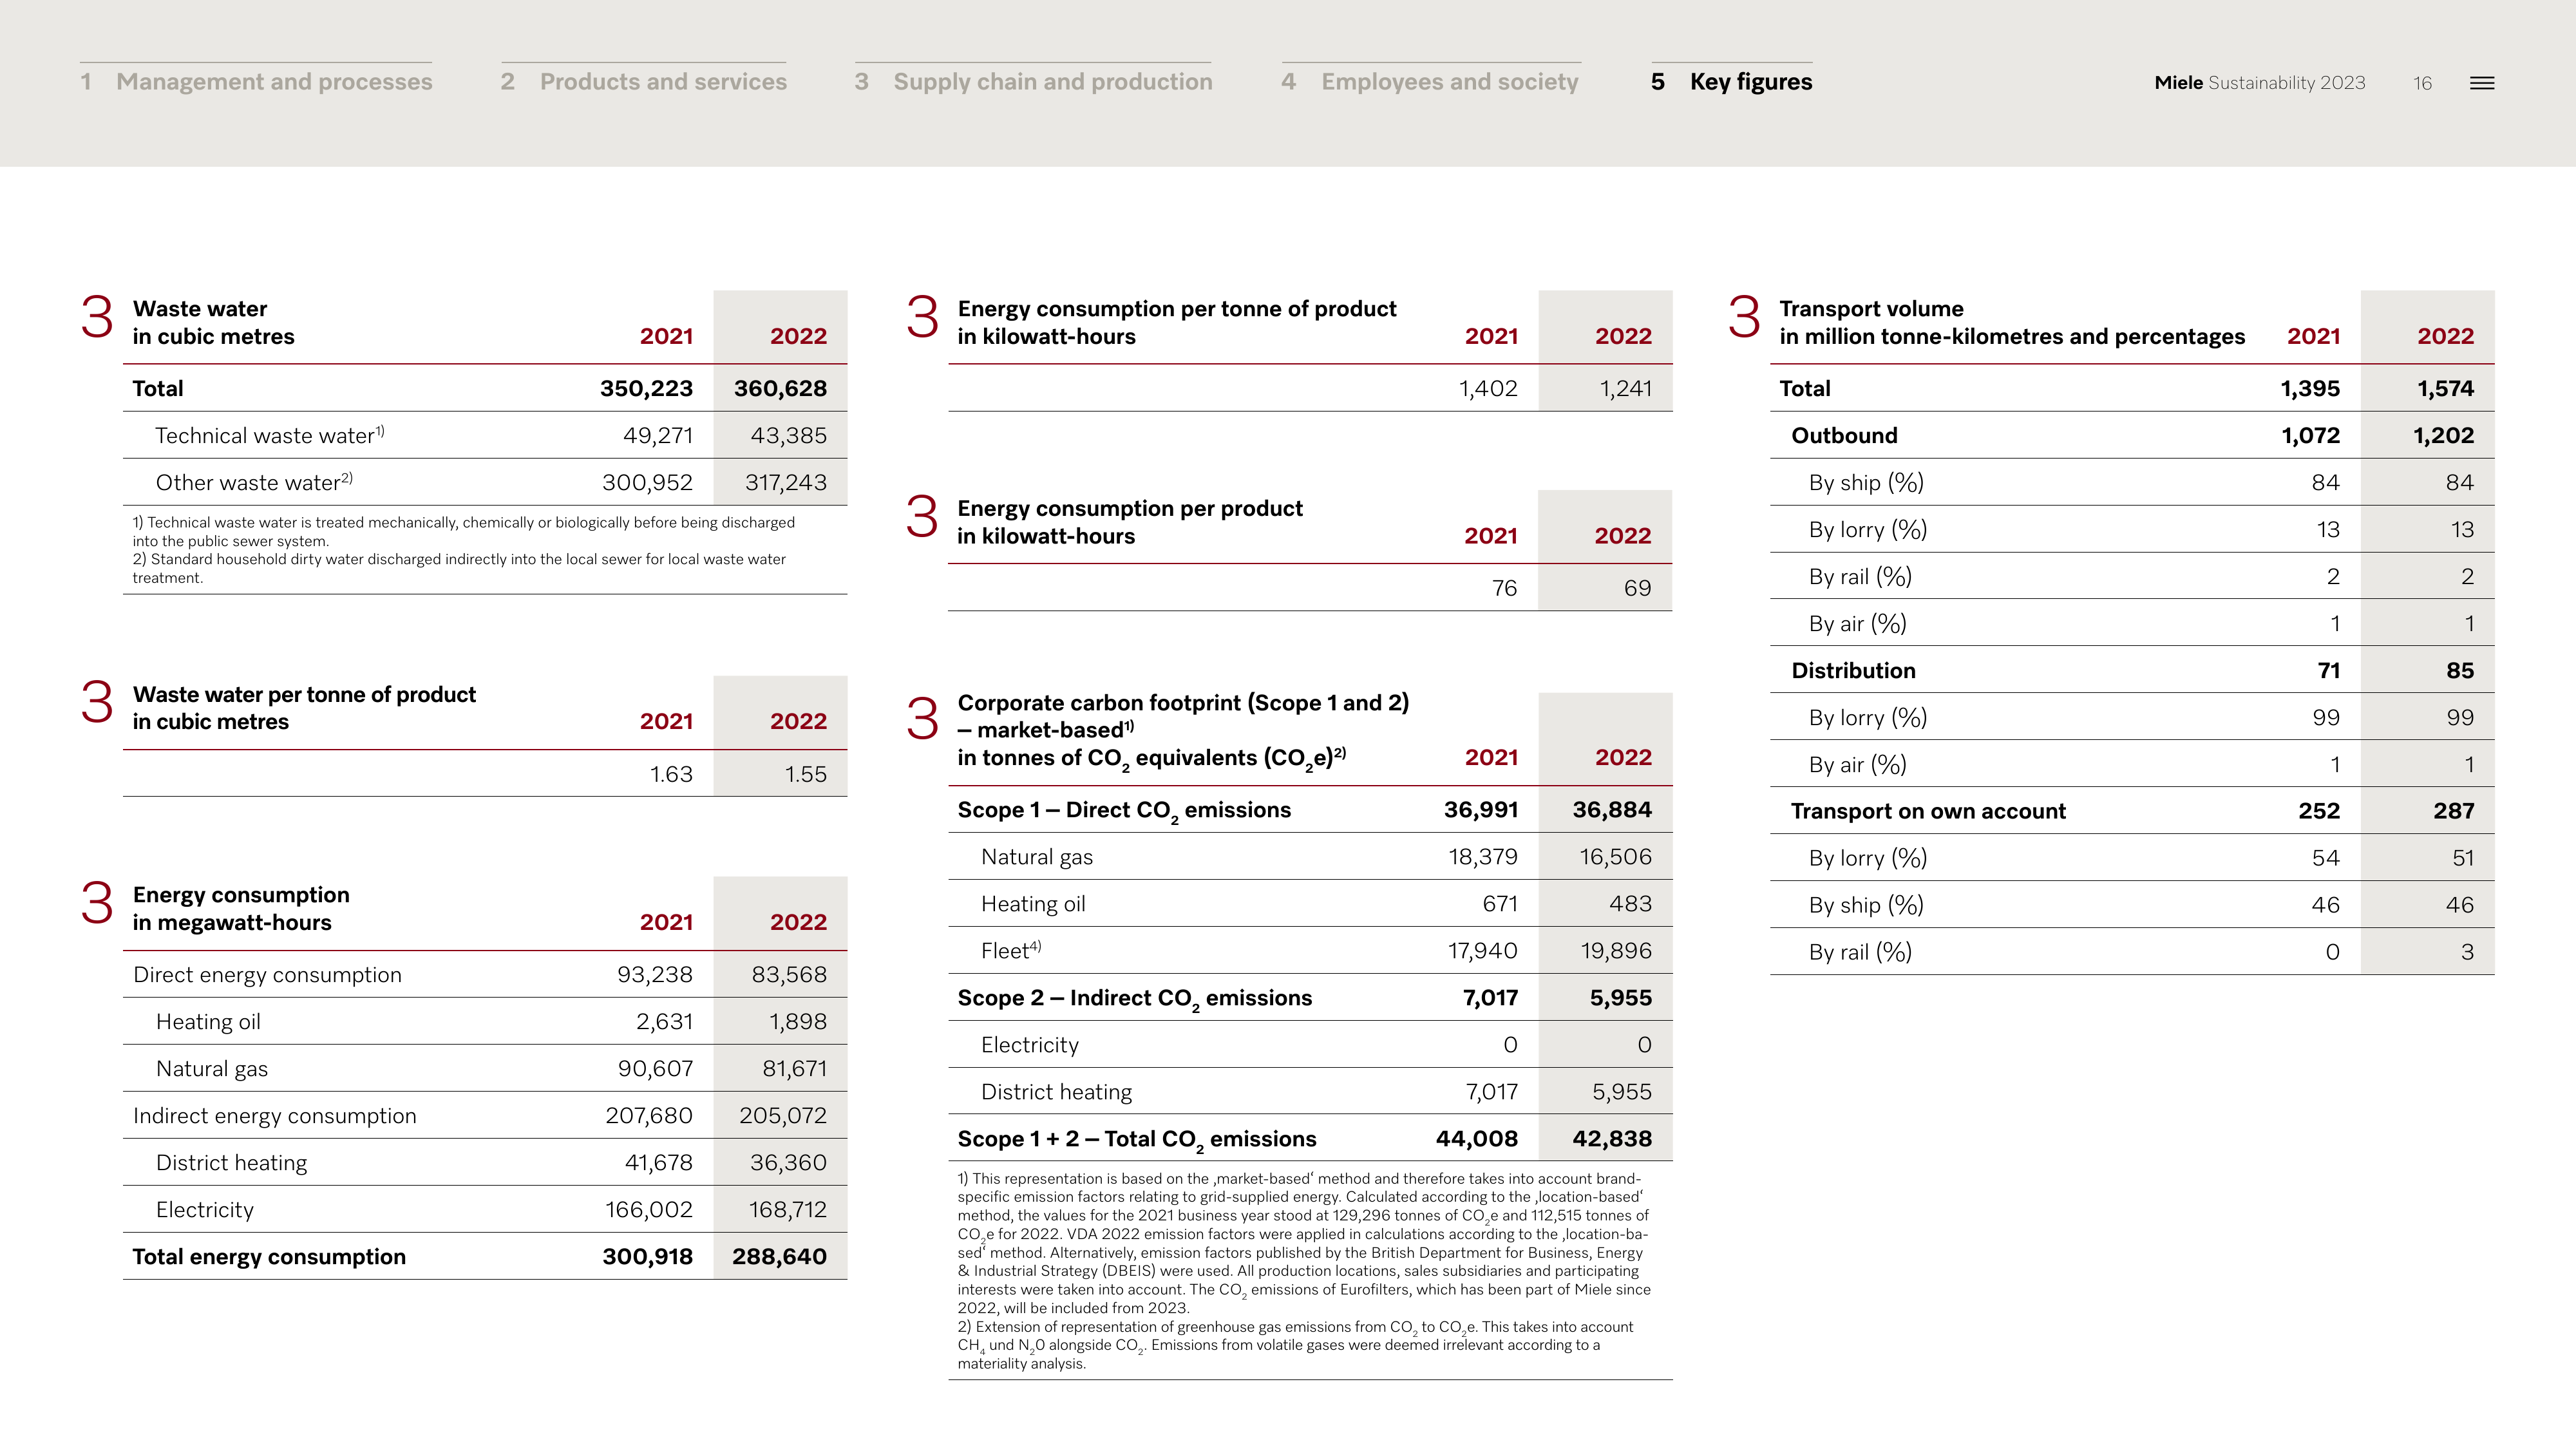The height and width of the screenshot is (1449, 2576).
Task: Click energy Electricity value 168,712
Action: tap(788, 1210)
